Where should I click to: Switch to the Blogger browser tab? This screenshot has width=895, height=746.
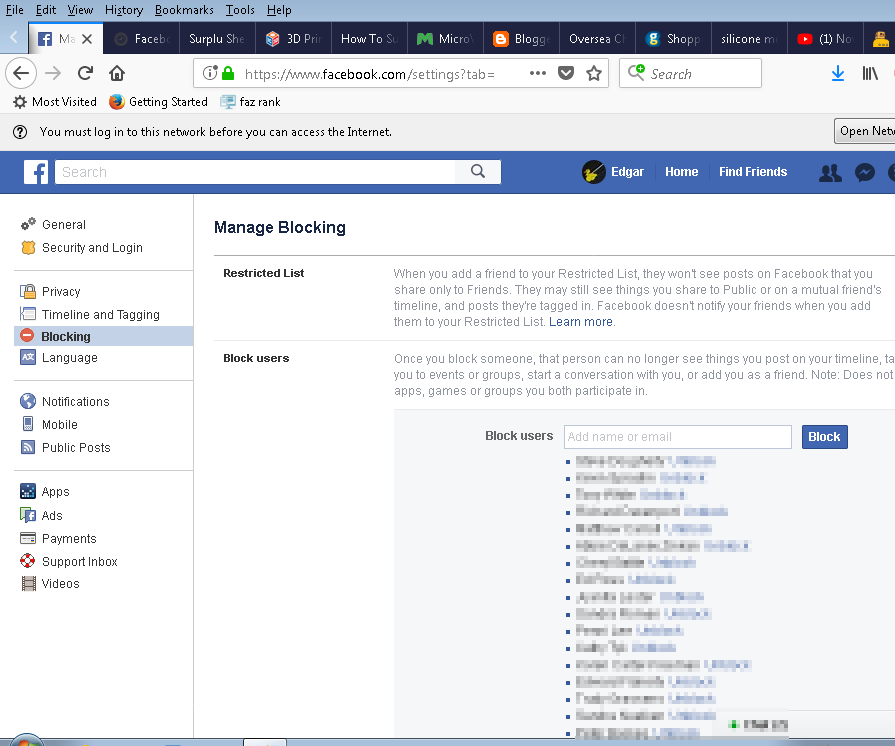(521, 38)
